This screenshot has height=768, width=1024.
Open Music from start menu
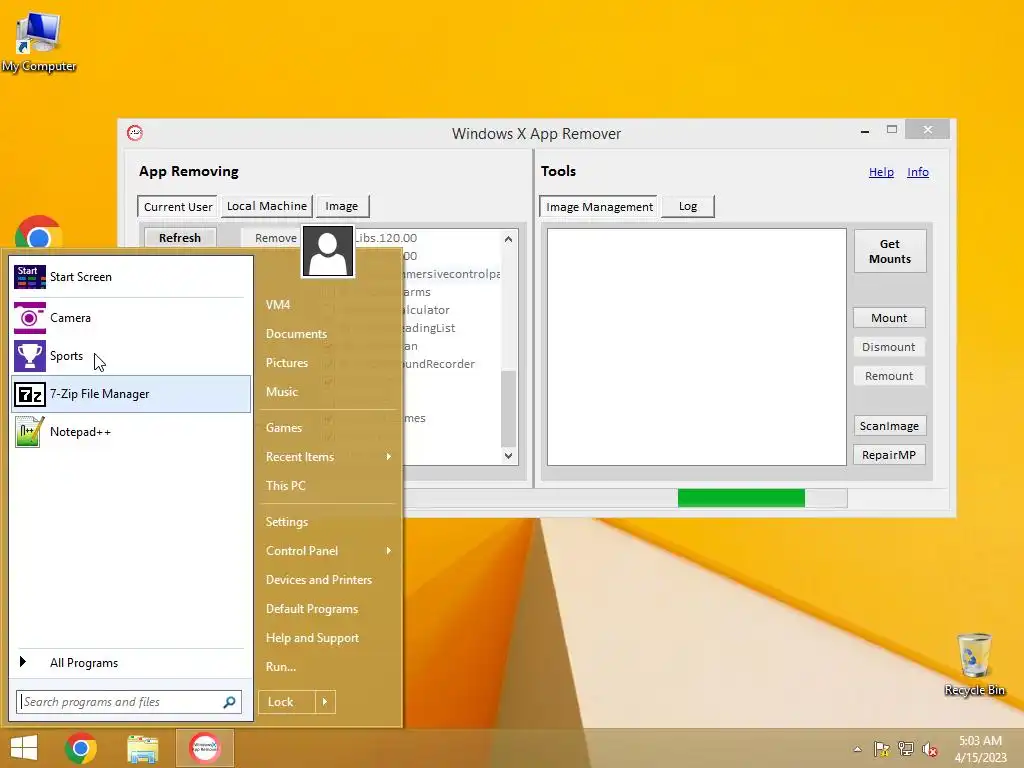[281, 392]
